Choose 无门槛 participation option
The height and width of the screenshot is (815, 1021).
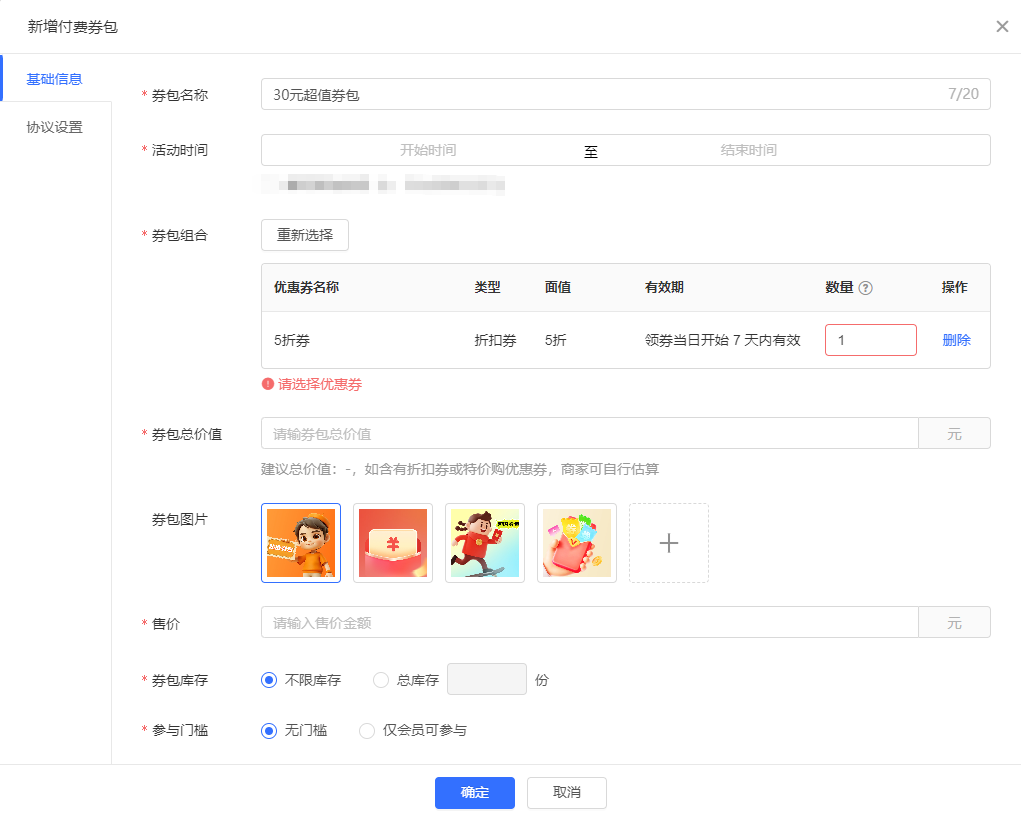point(268,731)
